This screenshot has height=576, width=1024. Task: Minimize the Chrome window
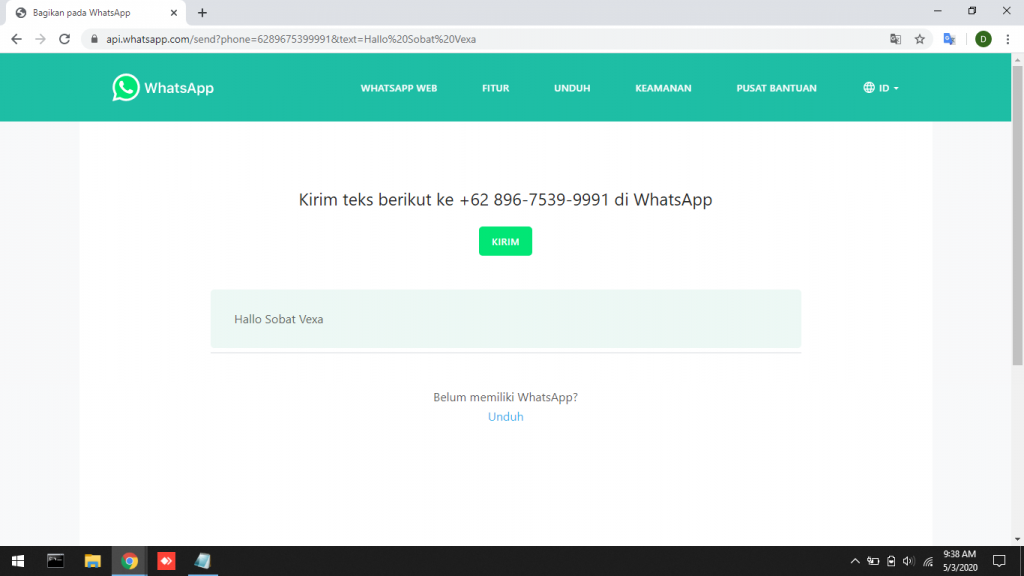(938, 11)
